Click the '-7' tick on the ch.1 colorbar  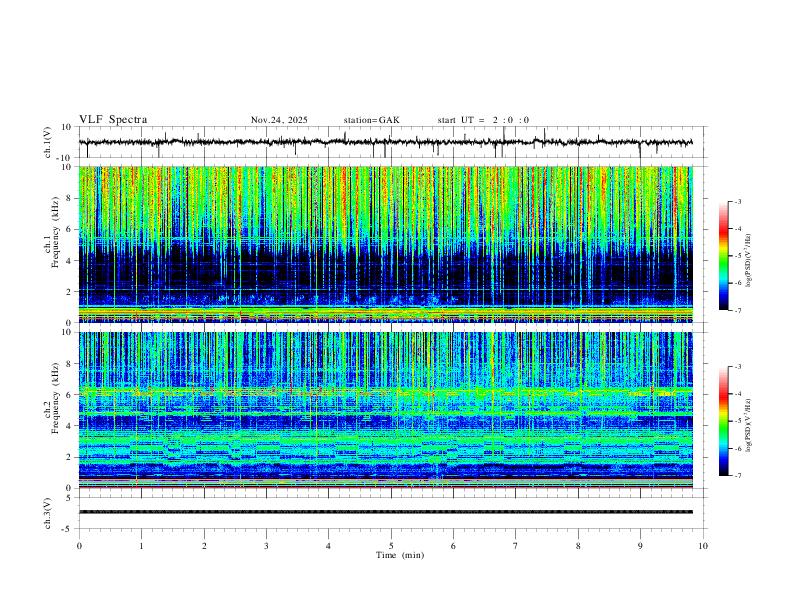point(738,311)
